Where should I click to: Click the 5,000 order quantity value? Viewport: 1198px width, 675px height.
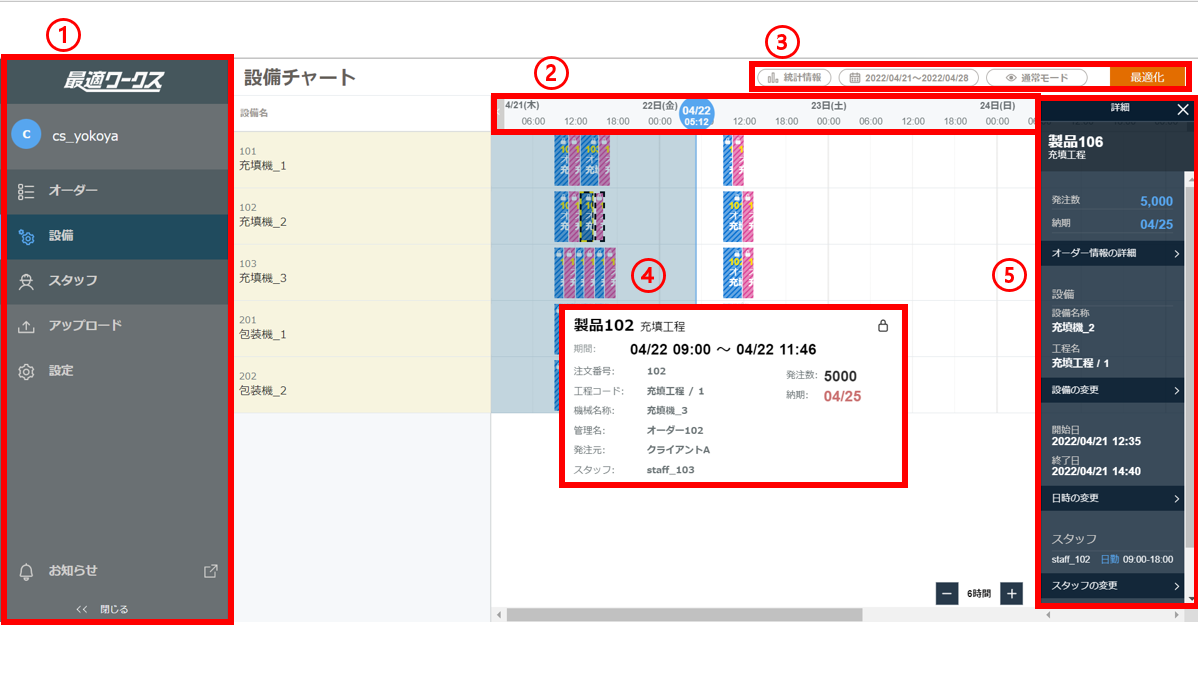click(1156, 201)
